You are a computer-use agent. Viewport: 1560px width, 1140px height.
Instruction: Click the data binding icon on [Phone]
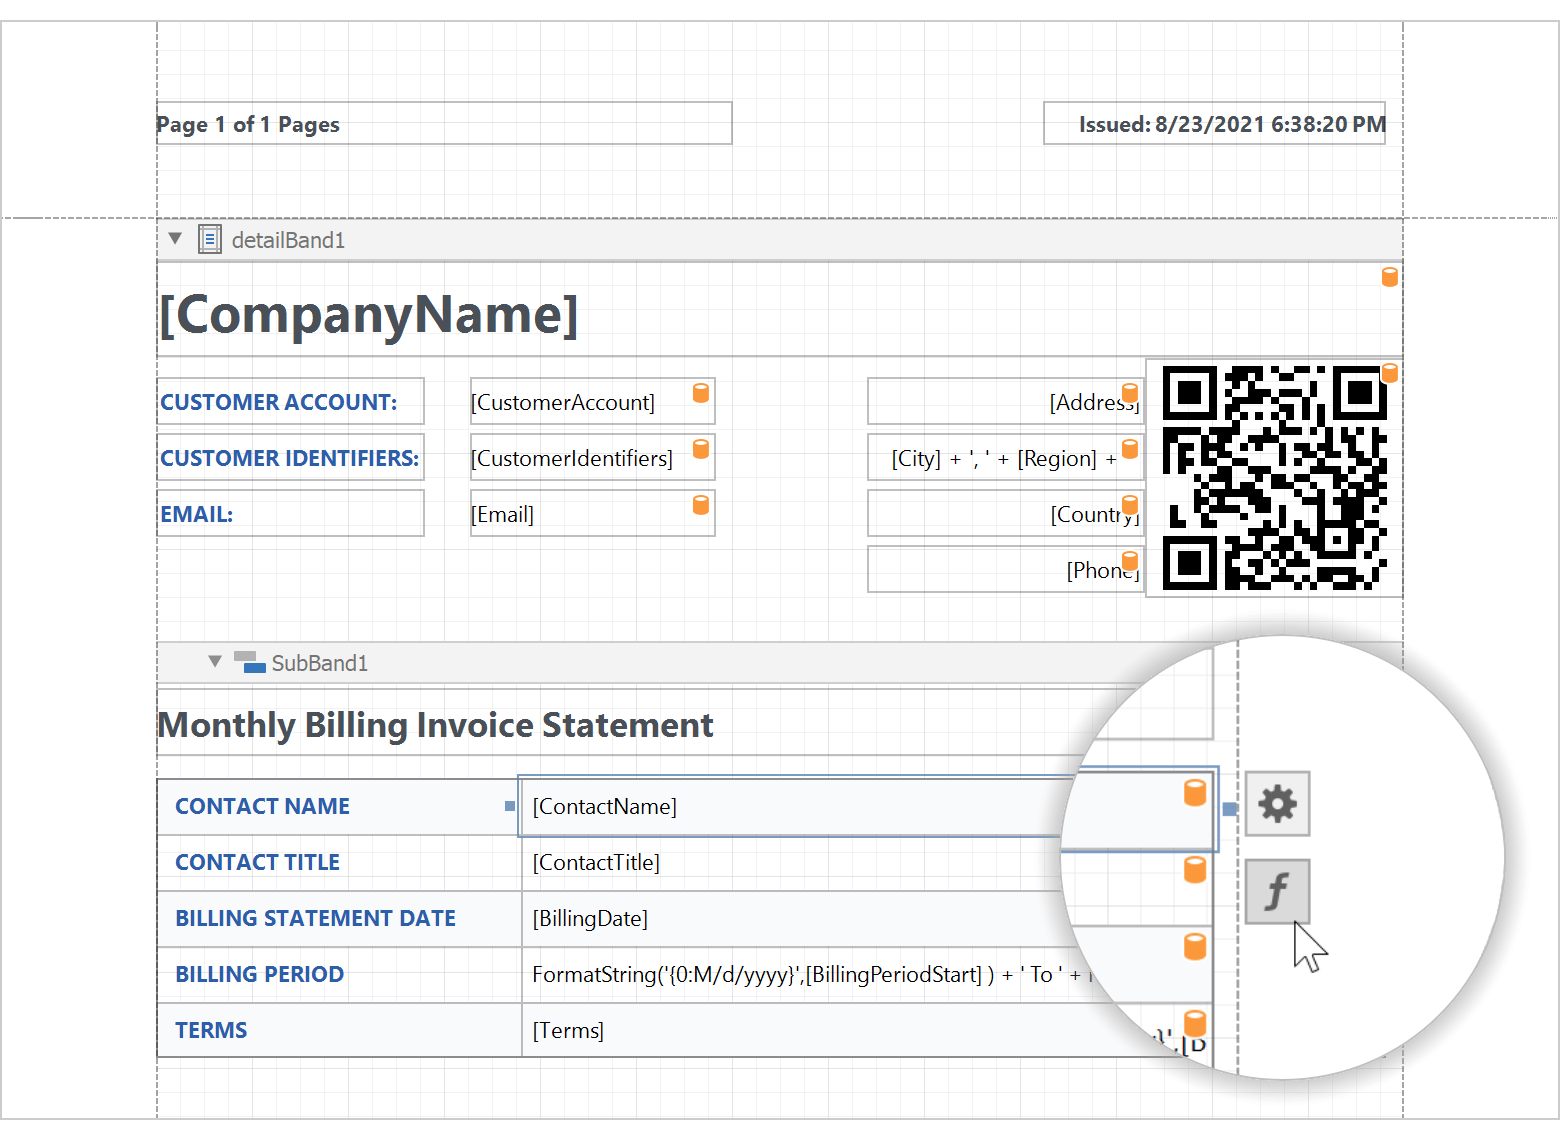coord(1130,560)
